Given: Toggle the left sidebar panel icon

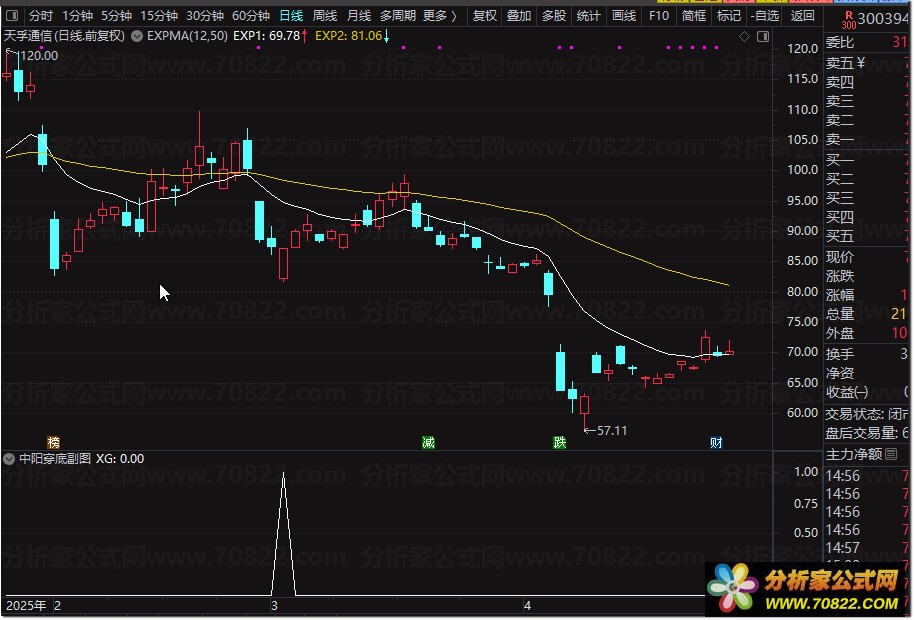Looking at the screenshot, I should pos(12,16).
